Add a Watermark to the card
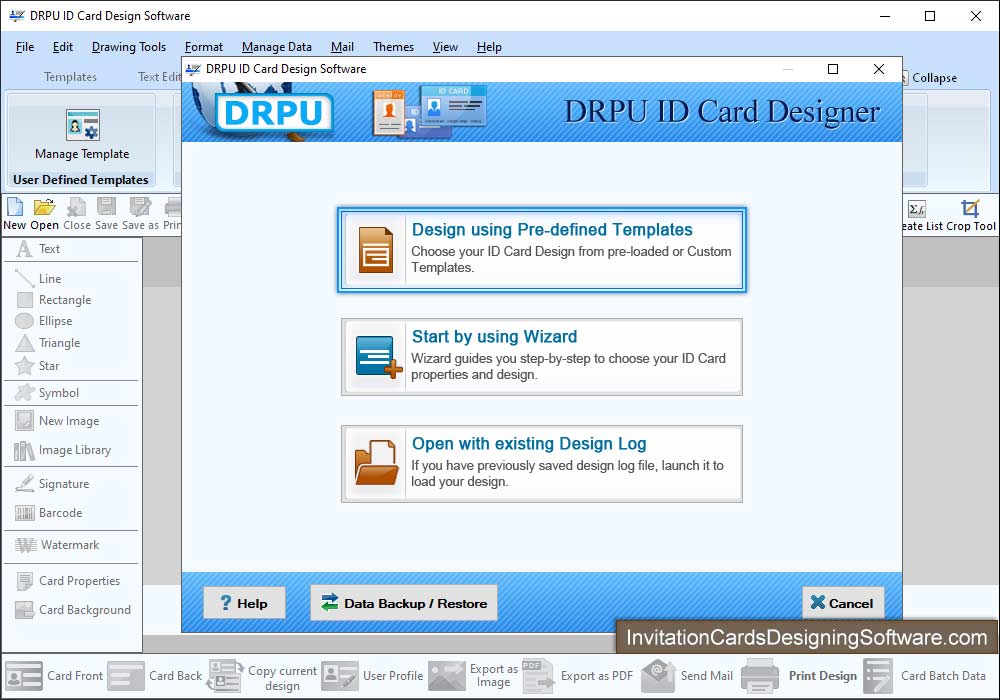 click(x=57, y=545)
